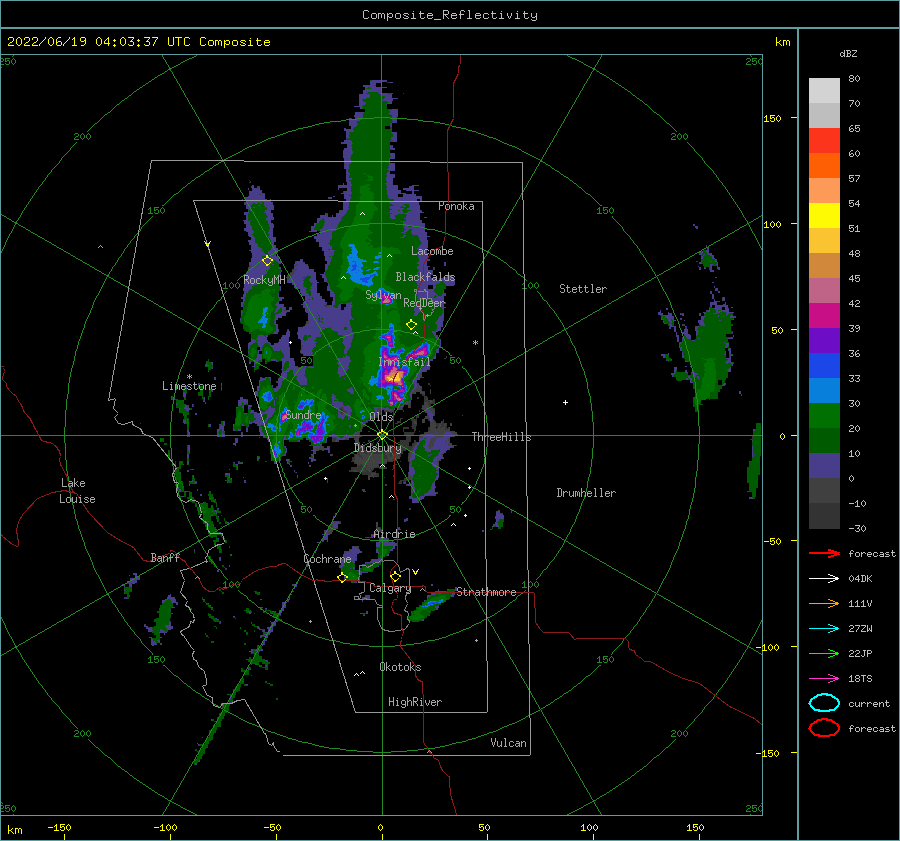Click the Lake Louise label

pyautogui.click(x=77, y=491)
